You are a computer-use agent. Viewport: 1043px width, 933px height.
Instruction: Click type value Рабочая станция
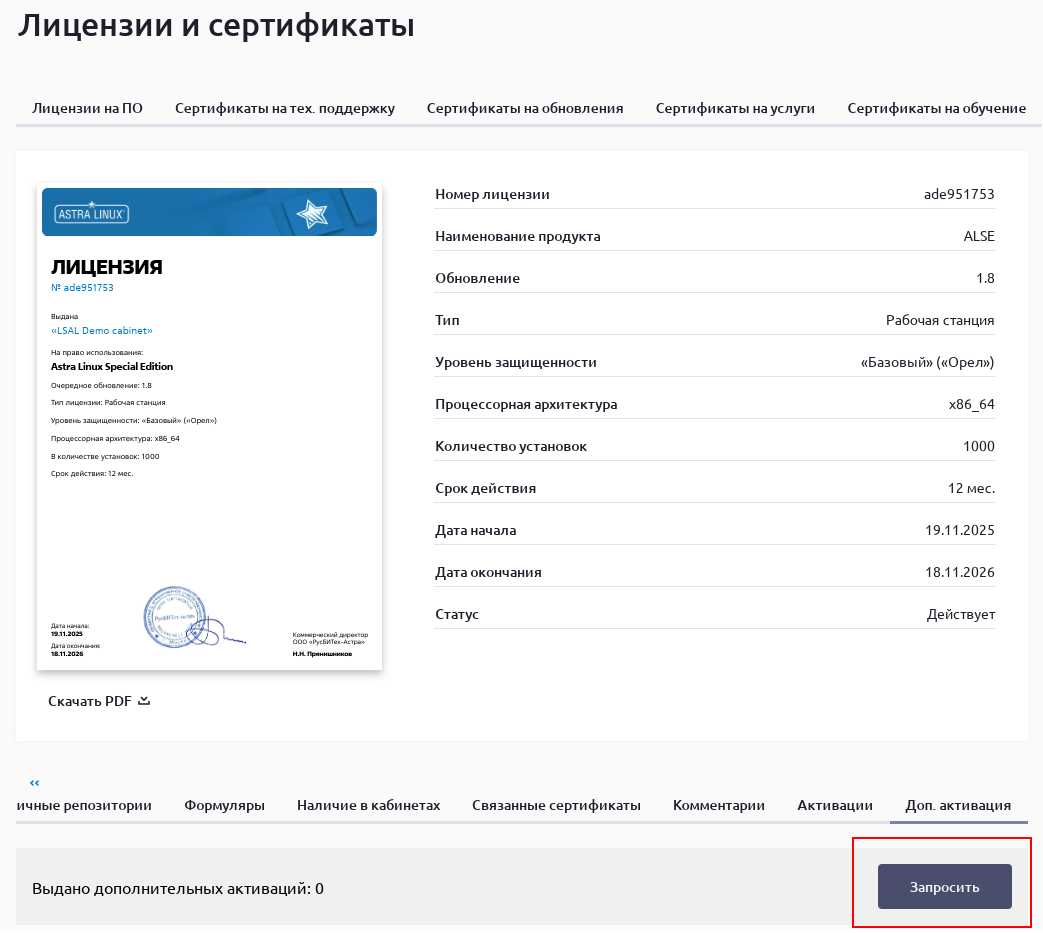point(940,321)
